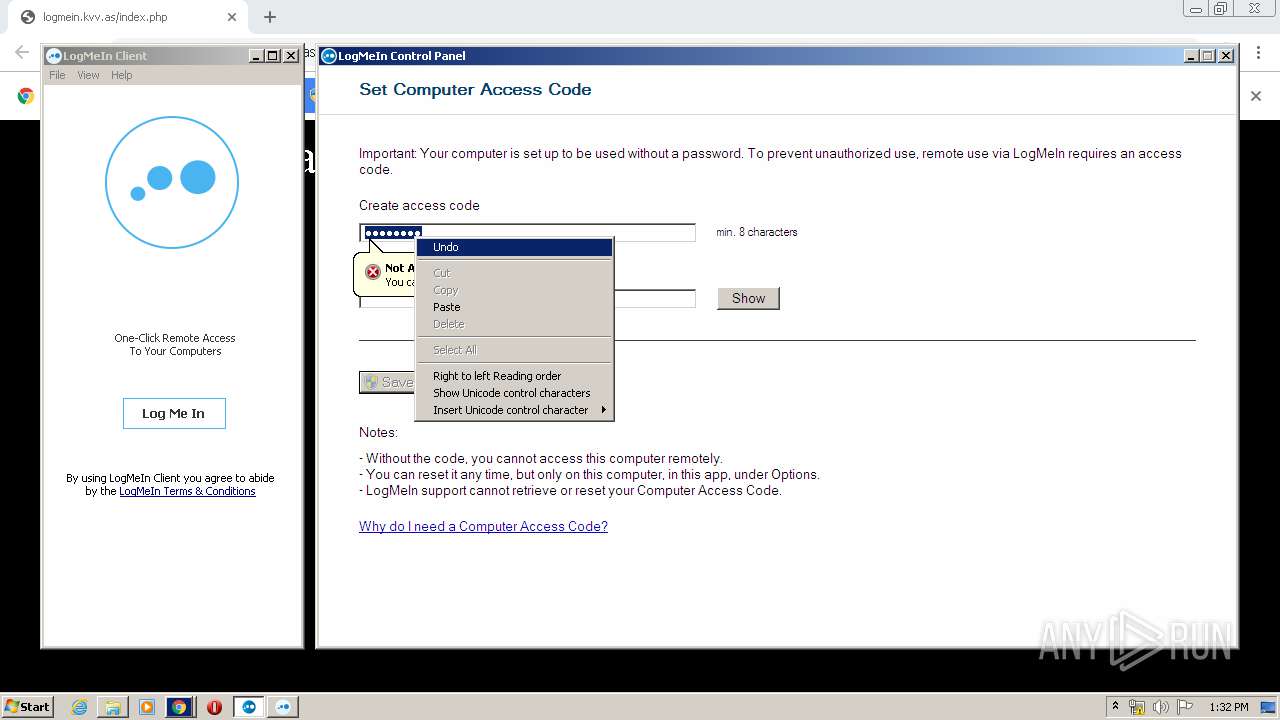Open the network status tray icon
This screenshot has width=1280, height=720.
pyautogui.click(x=1137, y=707)
